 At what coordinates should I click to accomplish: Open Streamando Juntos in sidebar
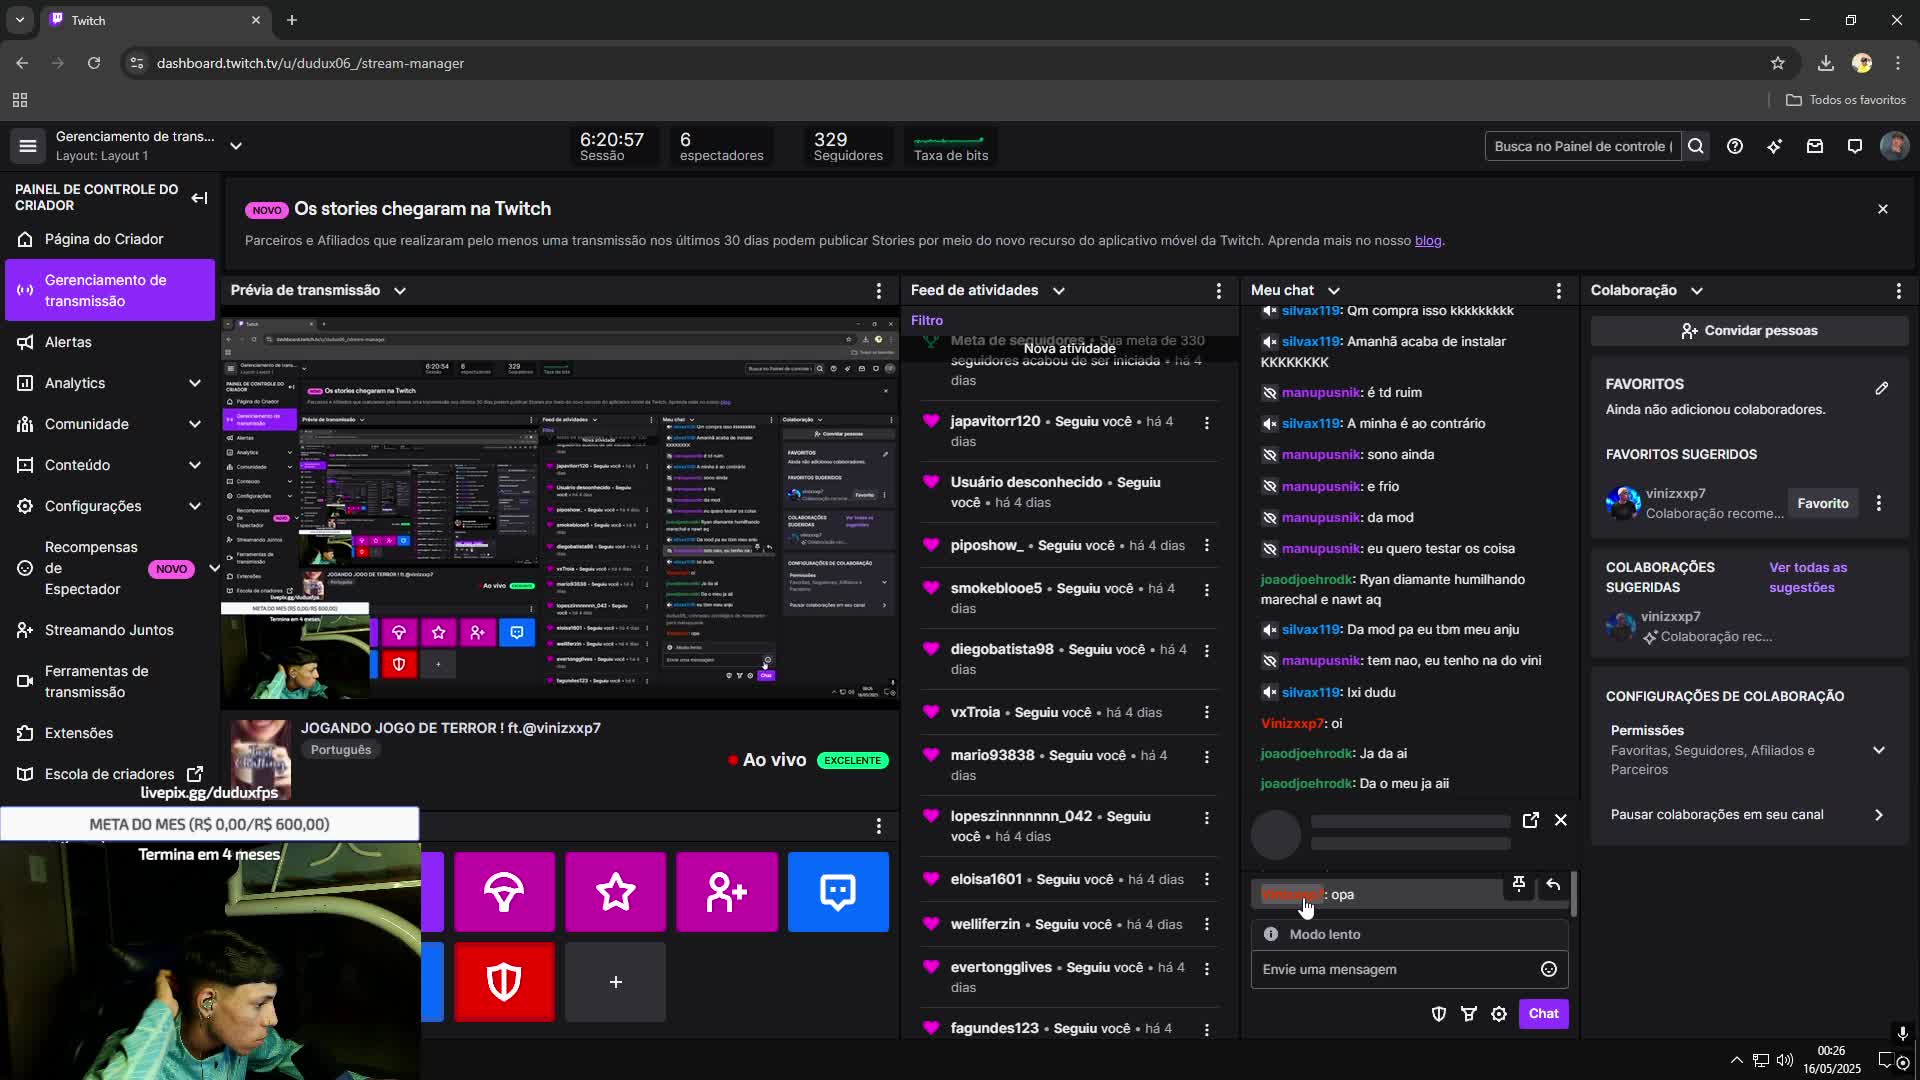pos(110,630)
